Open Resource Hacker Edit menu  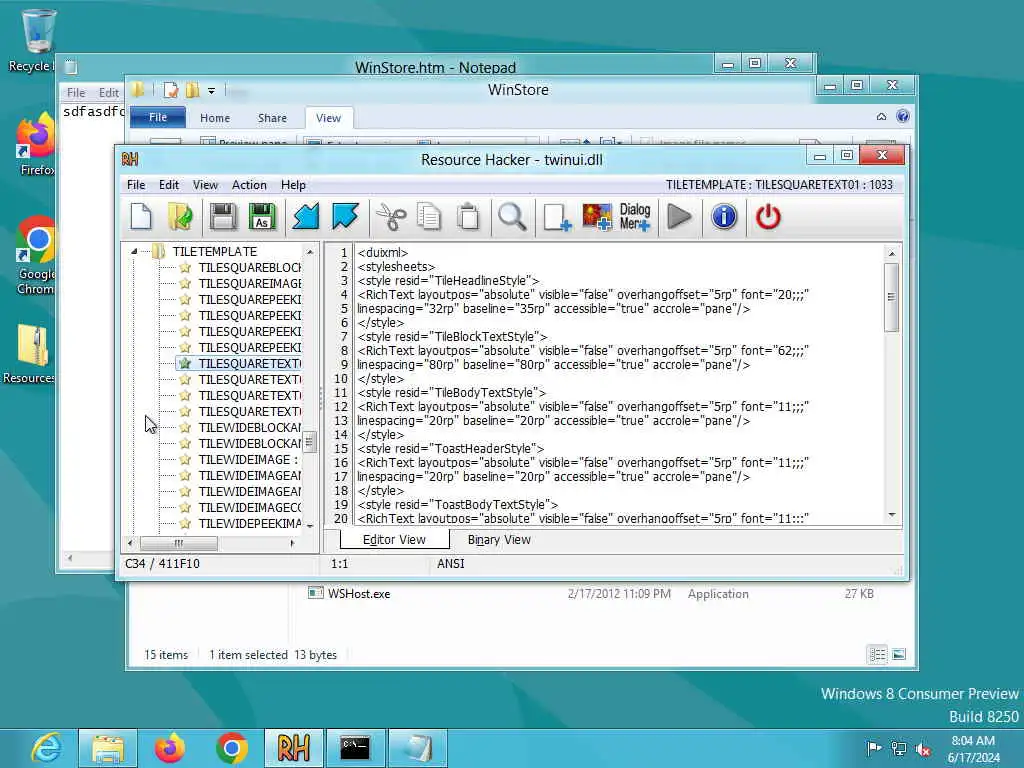point(168,185)
